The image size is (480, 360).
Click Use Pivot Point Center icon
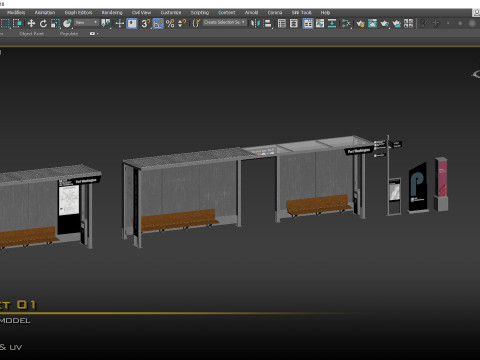[106, 23]
